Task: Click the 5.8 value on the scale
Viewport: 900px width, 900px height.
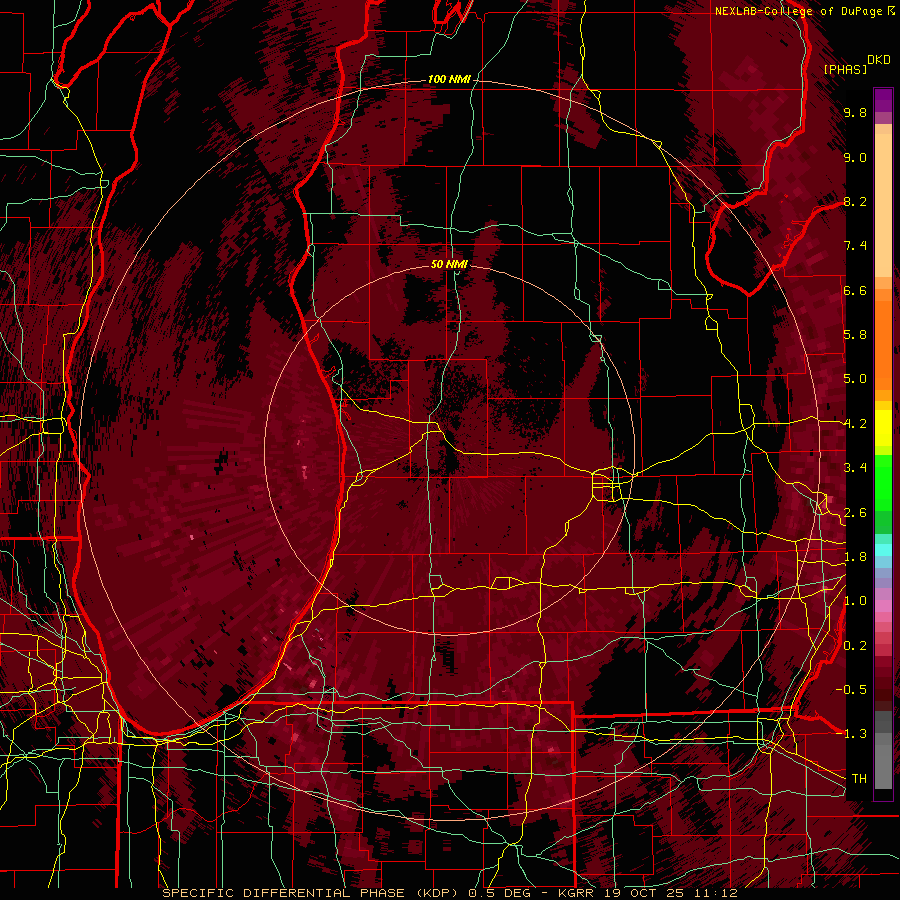Action: [855, 335]
